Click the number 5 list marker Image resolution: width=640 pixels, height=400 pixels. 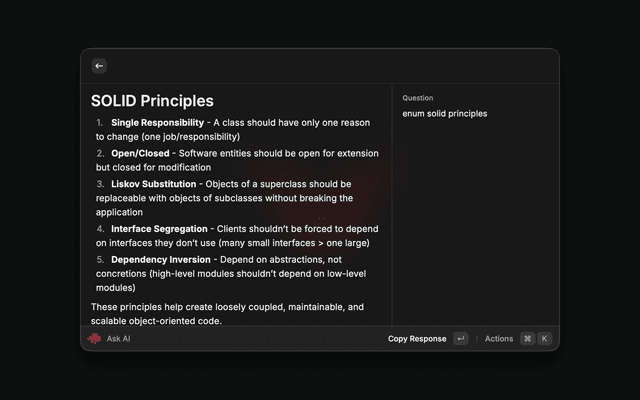100,260
